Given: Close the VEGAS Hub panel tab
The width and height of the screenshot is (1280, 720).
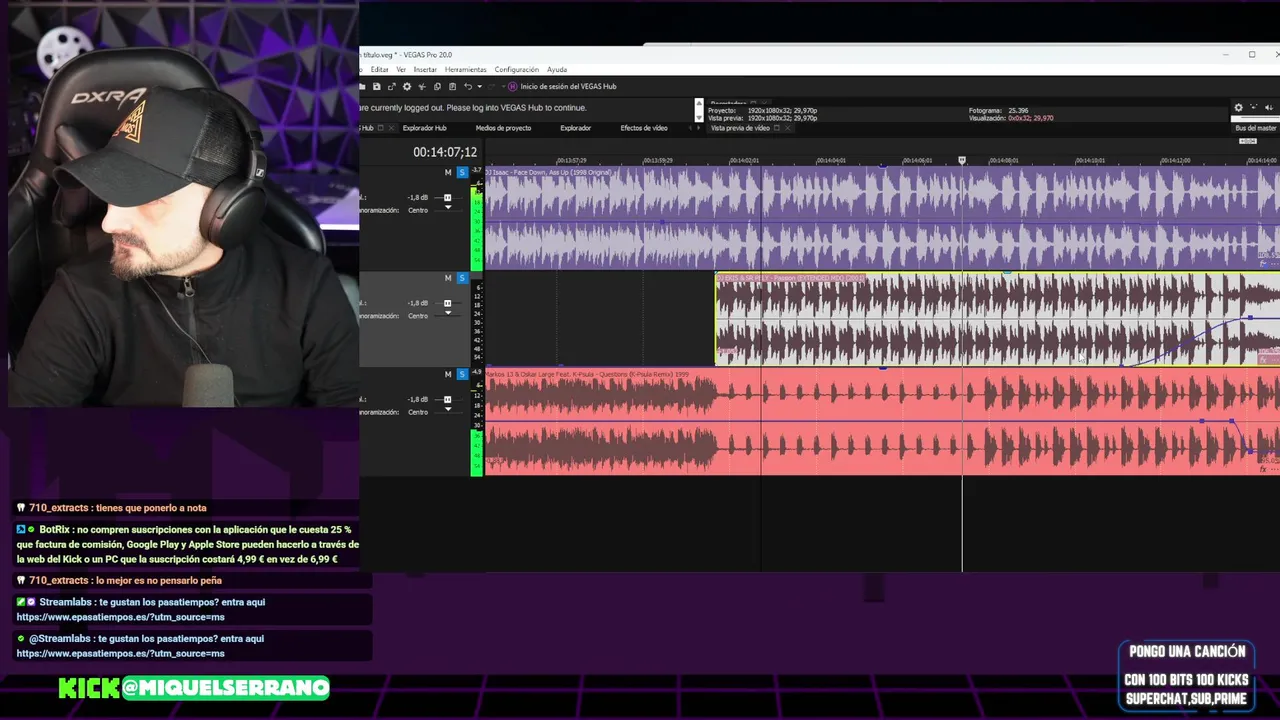Looking at the screenshot, I should 391,128.
